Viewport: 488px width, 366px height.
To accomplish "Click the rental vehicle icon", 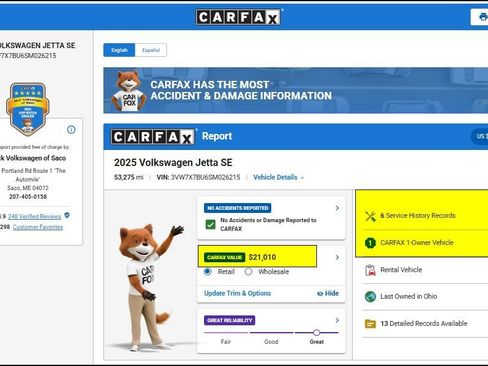I will 370,270.
